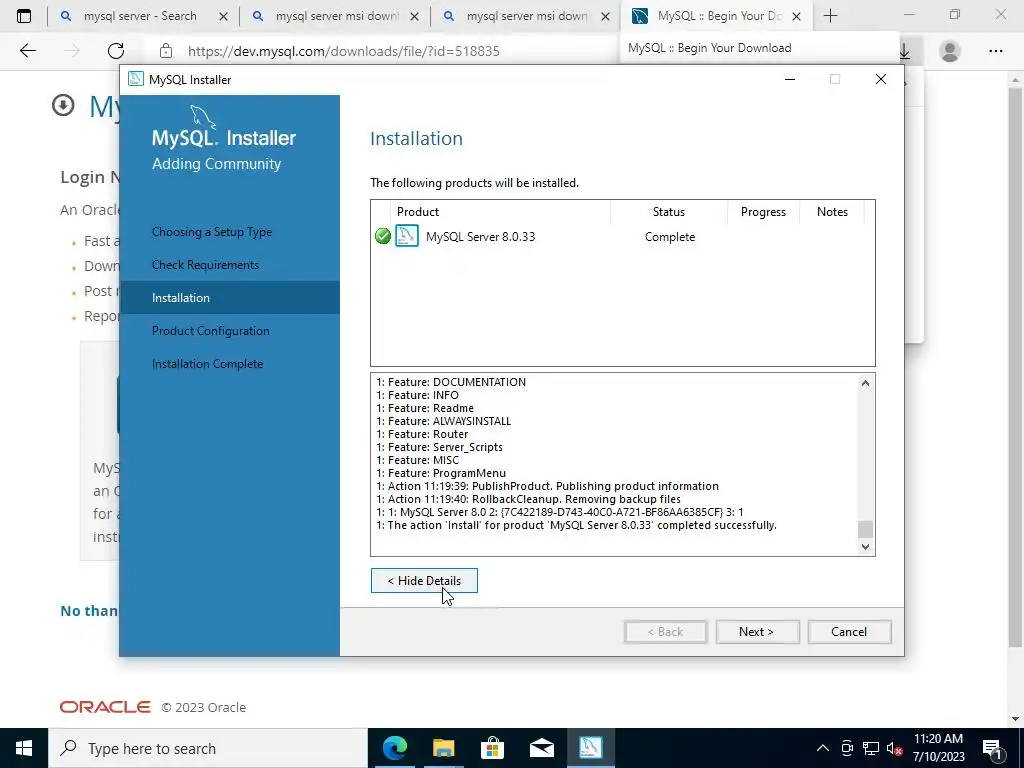This screenshot has height=768, width=1024.
Task: Go back in the browser
Action: click(27, 50)
